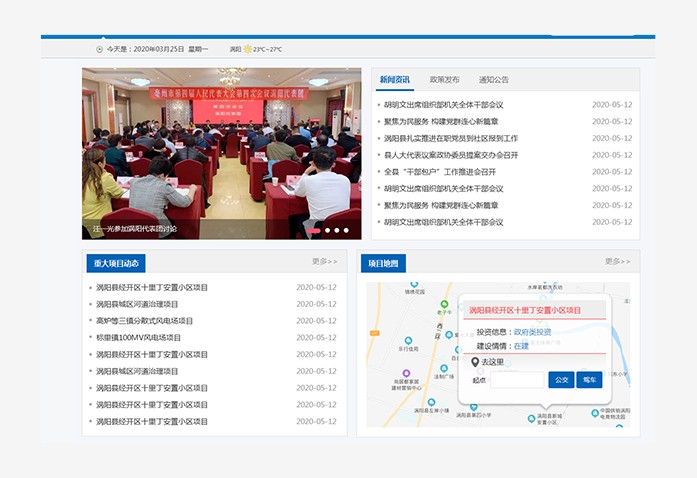This screenshot has width=697, height=478.
Task: Click the 去这里 label text
Action: coord(493,362)
